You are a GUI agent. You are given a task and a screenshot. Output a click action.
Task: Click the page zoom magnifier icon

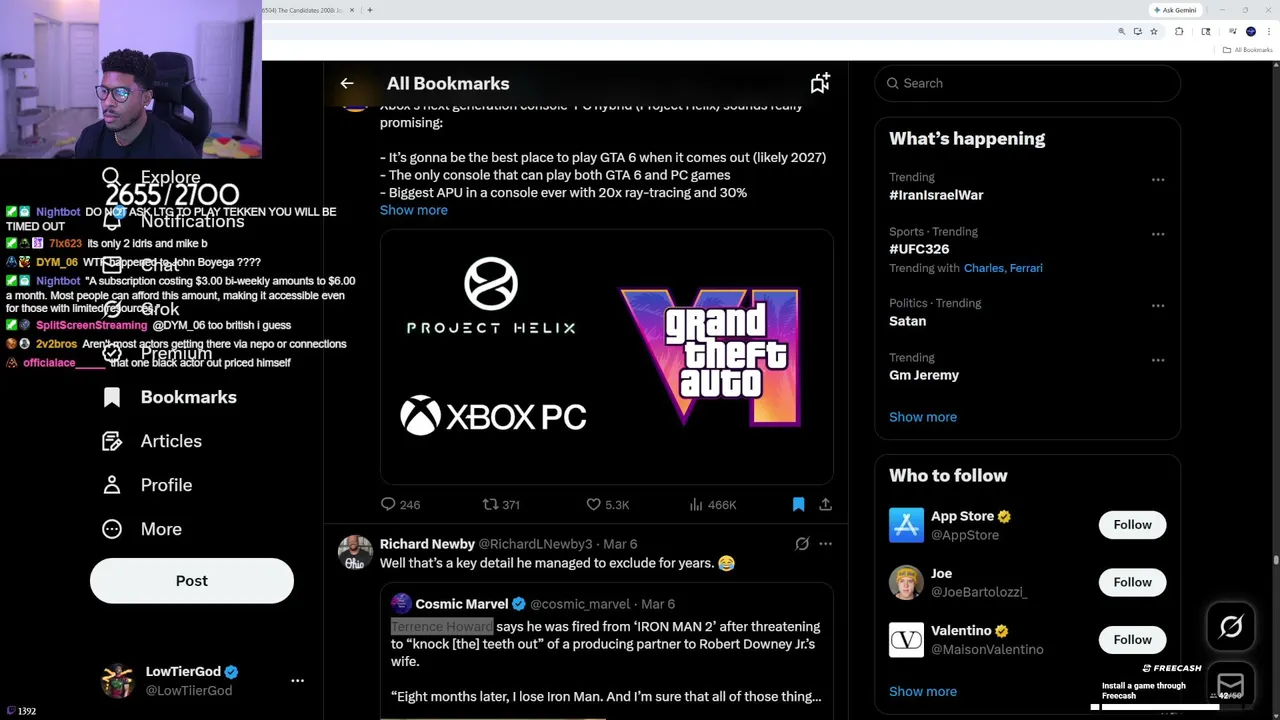tap(1121, 32)
